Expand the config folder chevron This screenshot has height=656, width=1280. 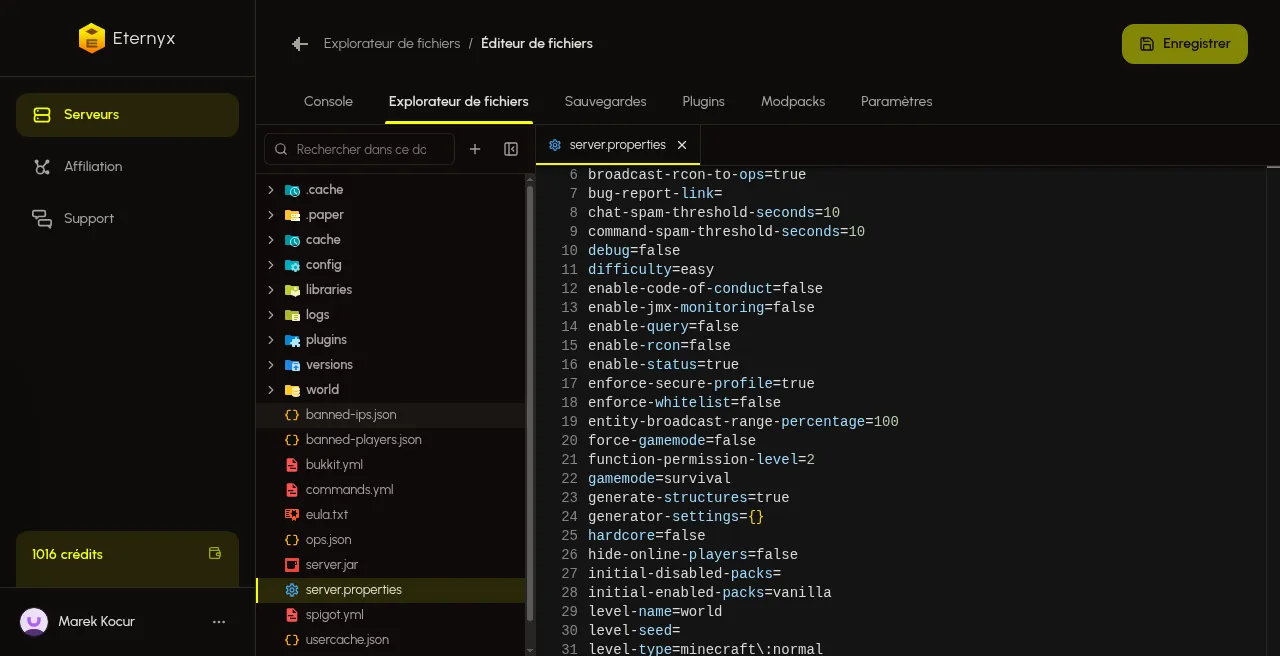271,265
